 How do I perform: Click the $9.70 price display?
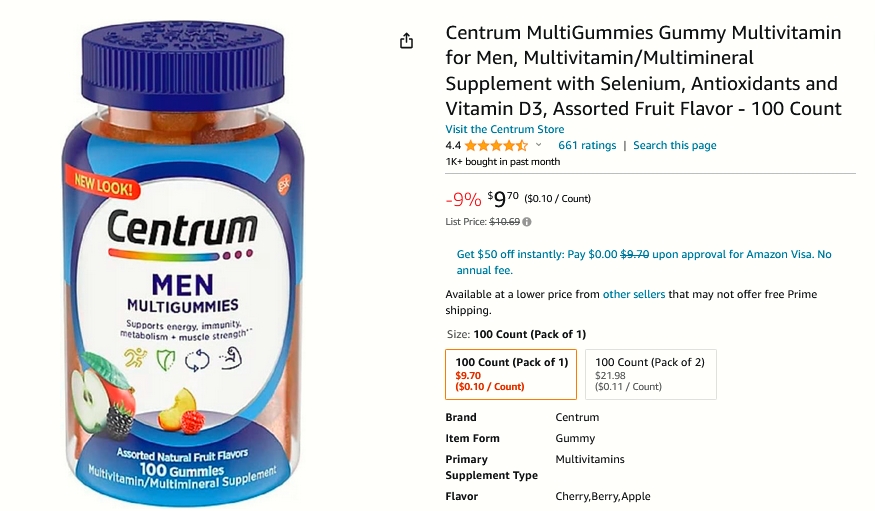[503, 198]
